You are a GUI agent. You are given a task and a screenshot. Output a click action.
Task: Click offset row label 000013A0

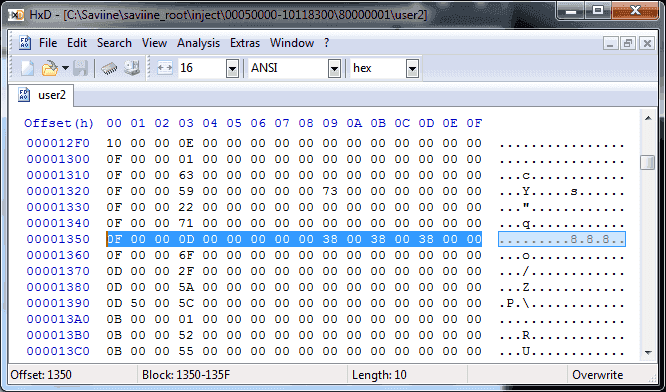click(58, 319)
